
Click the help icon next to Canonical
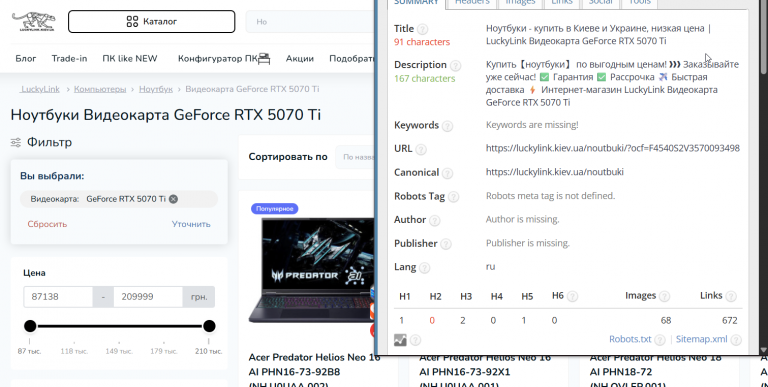(x=447, y=173)
